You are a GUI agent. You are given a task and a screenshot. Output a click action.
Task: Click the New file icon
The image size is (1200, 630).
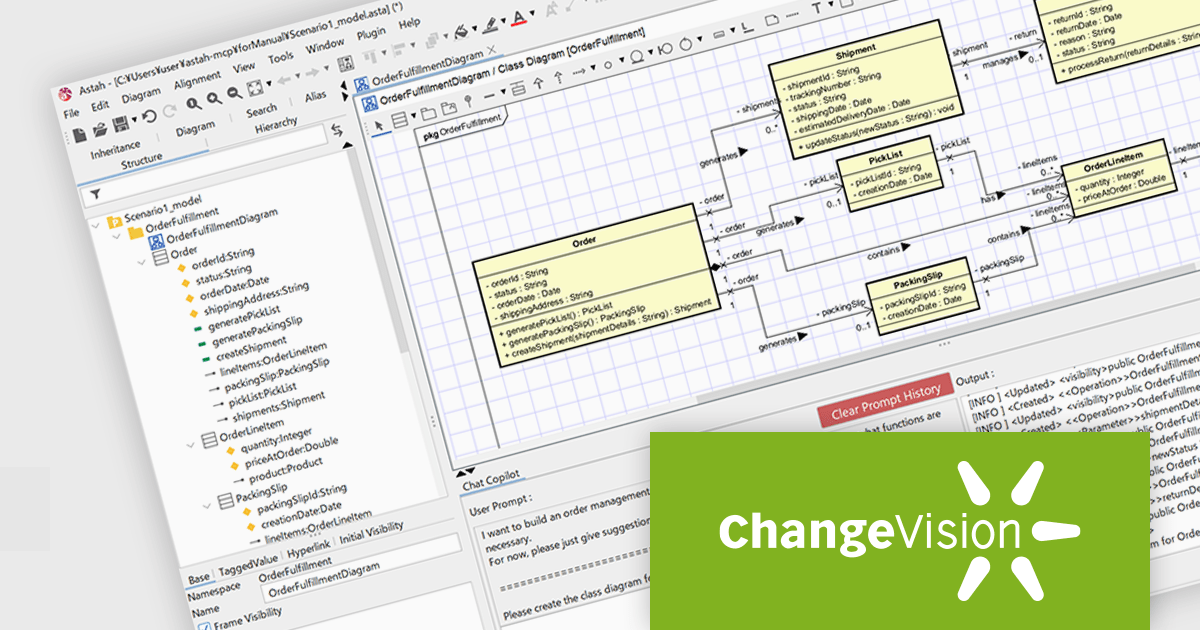(x=80, y=135)
